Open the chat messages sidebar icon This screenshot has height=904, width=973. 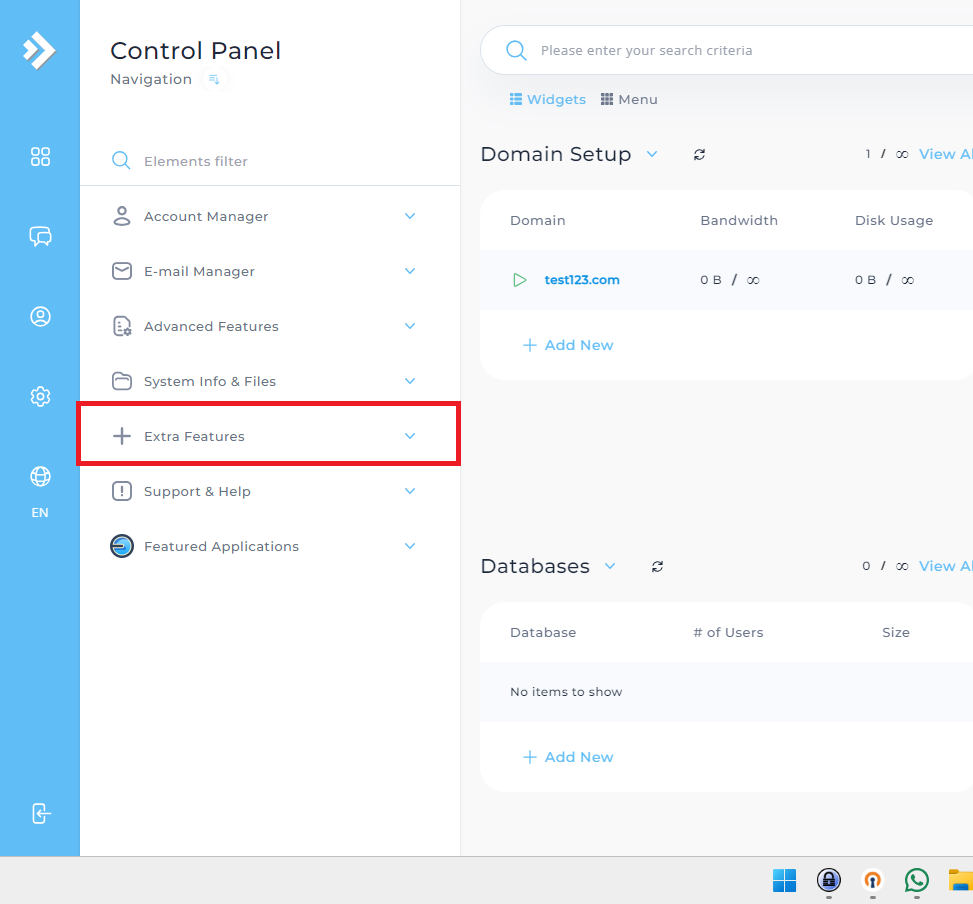point(40,236)
